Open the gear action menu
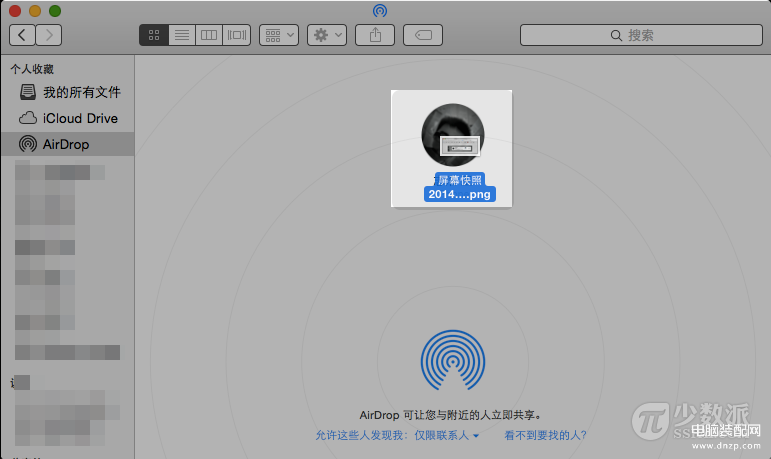The height and width of the screenshot is (459, 771). tap(327, 35)
